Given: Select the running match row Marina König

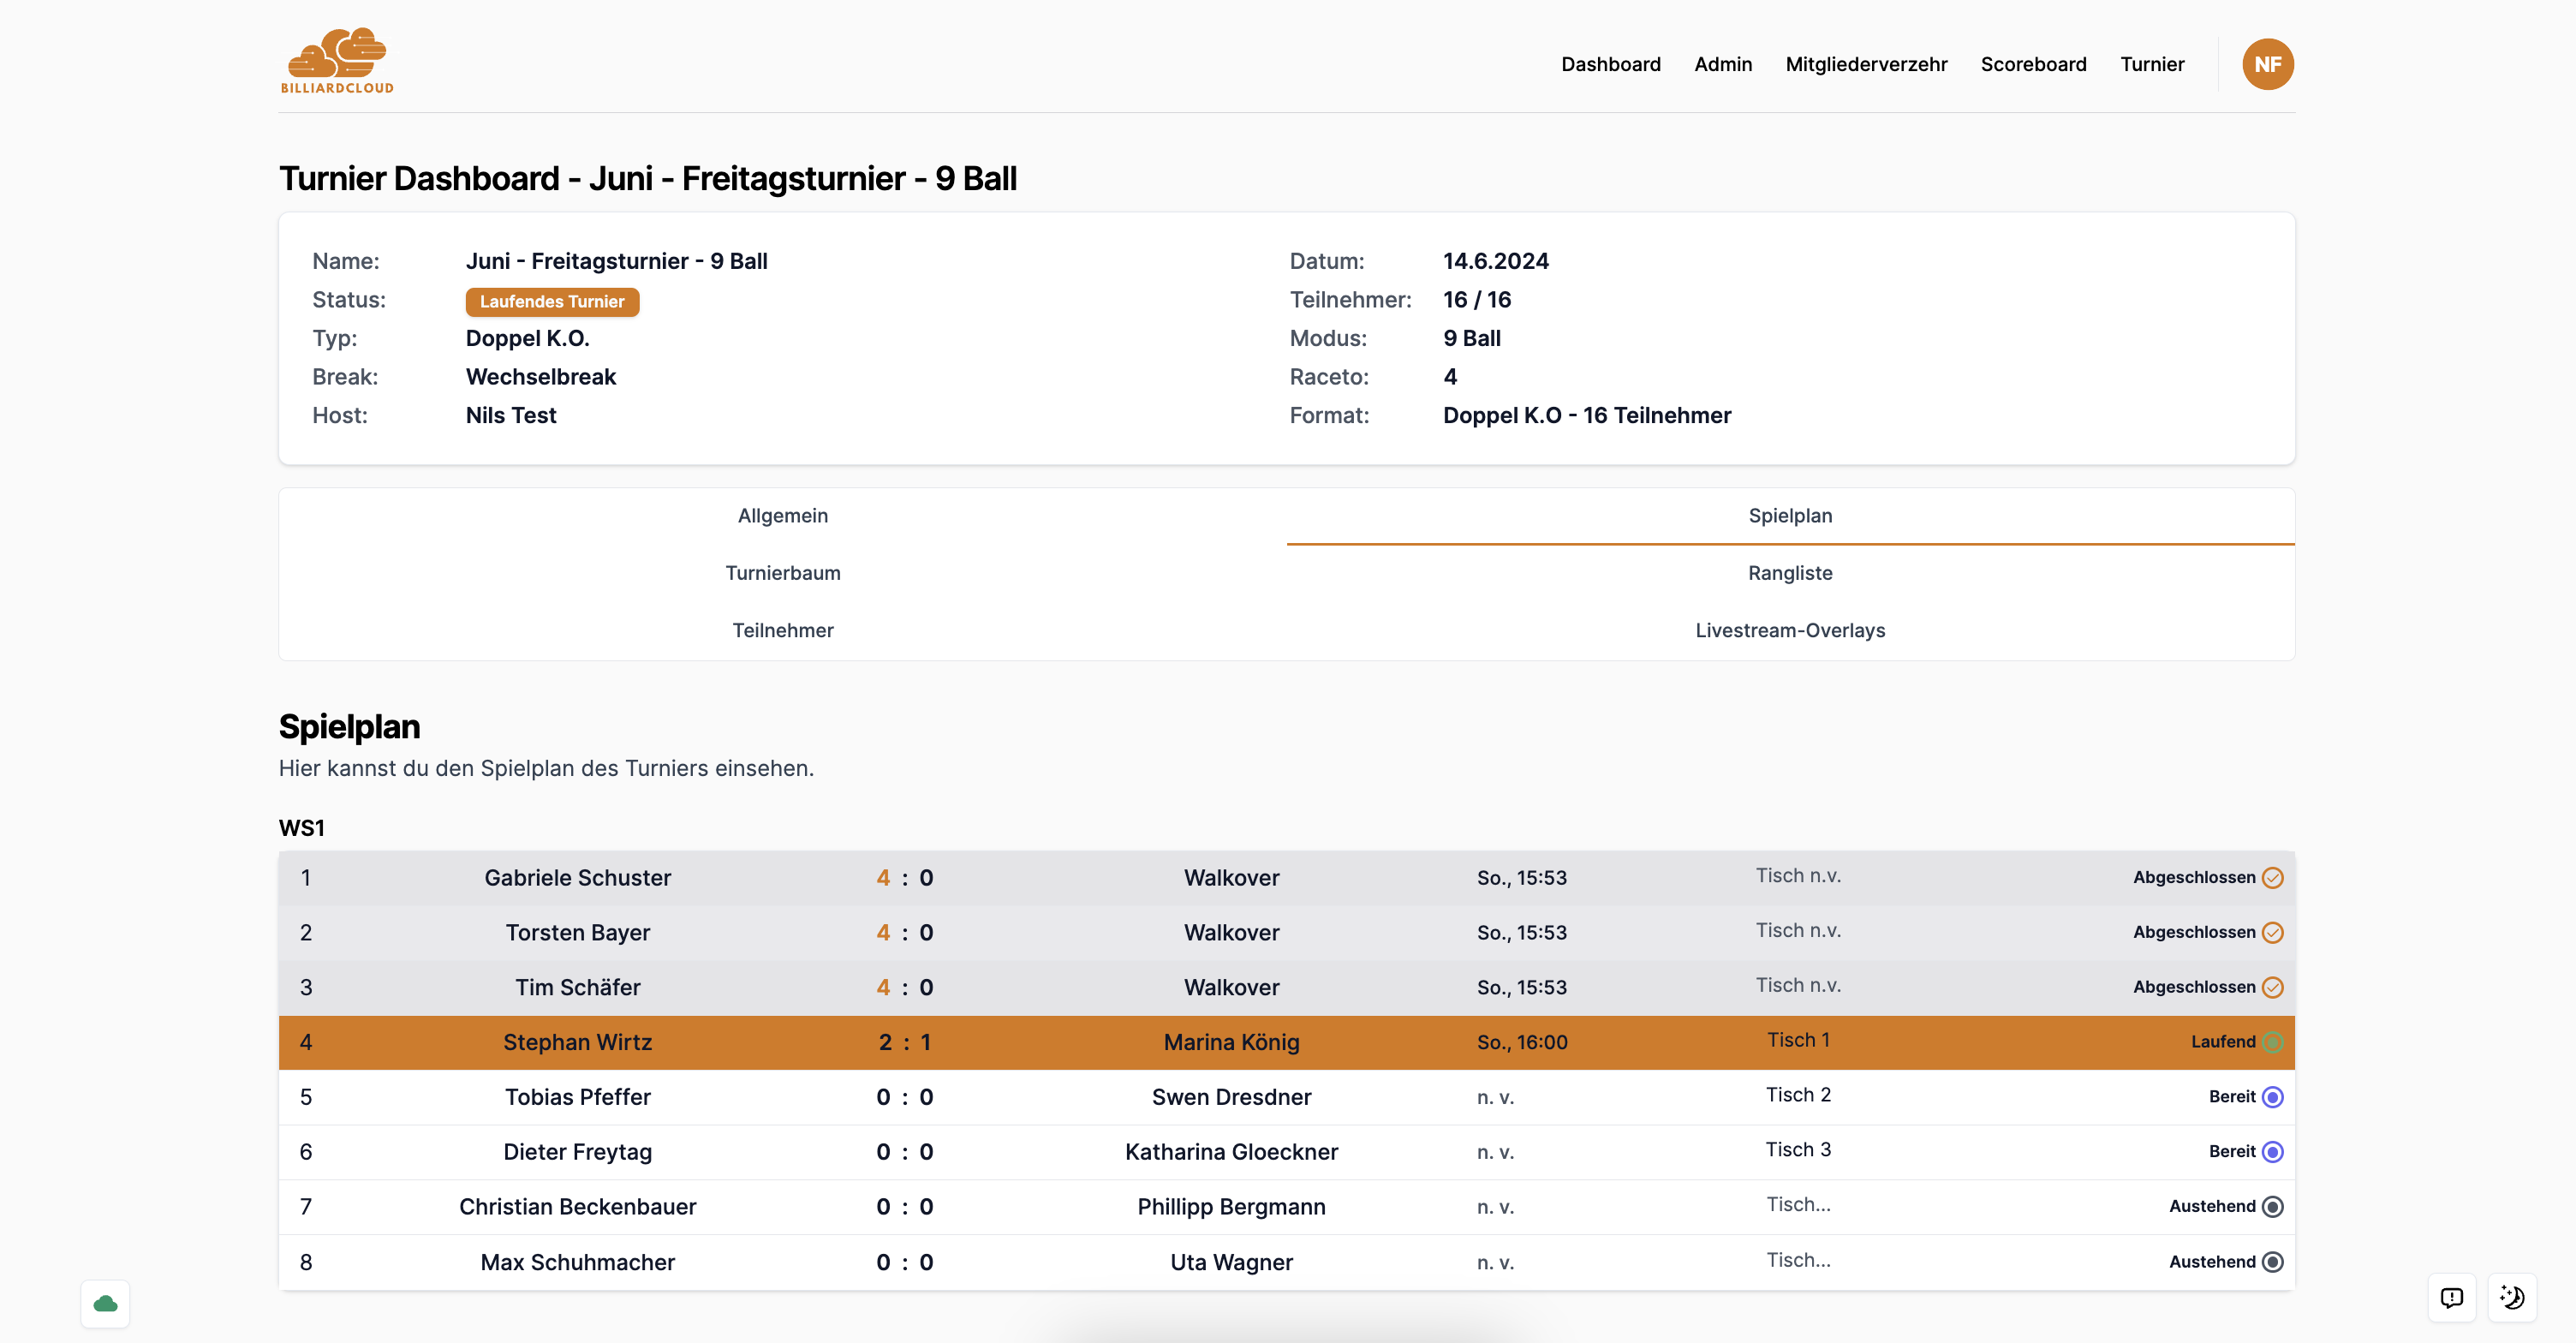Looking at the screenshot, I should click(1231, 1042).
